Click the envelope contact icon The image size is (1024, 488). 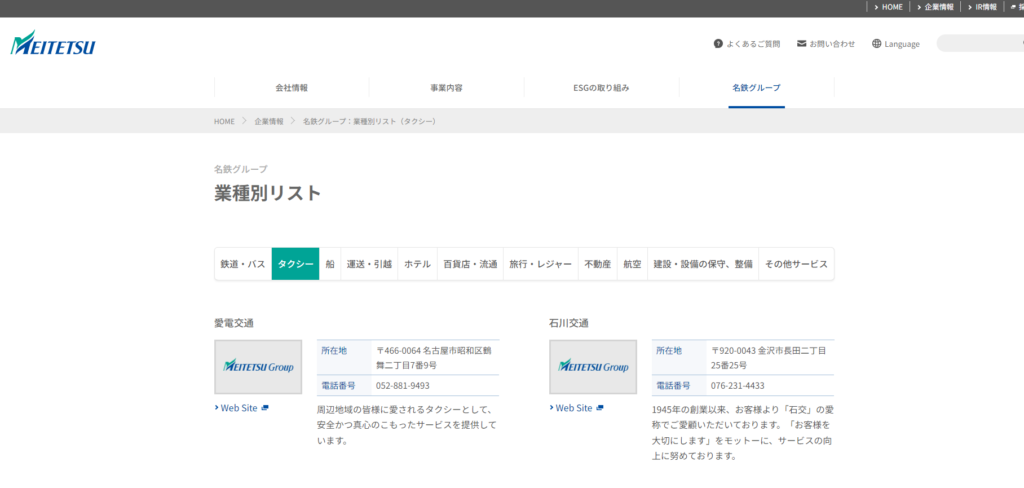click(x=802, y=44)
